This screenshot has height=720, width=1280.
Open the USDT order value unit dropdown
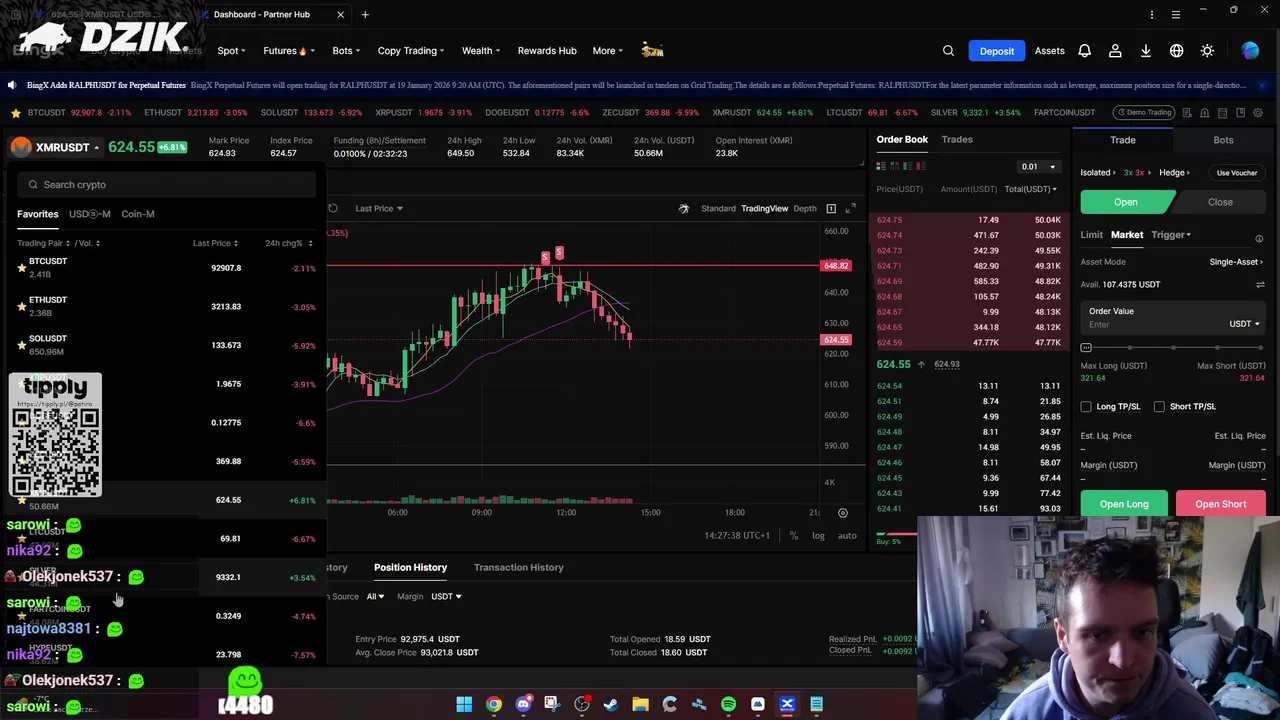coord(1244,324)
